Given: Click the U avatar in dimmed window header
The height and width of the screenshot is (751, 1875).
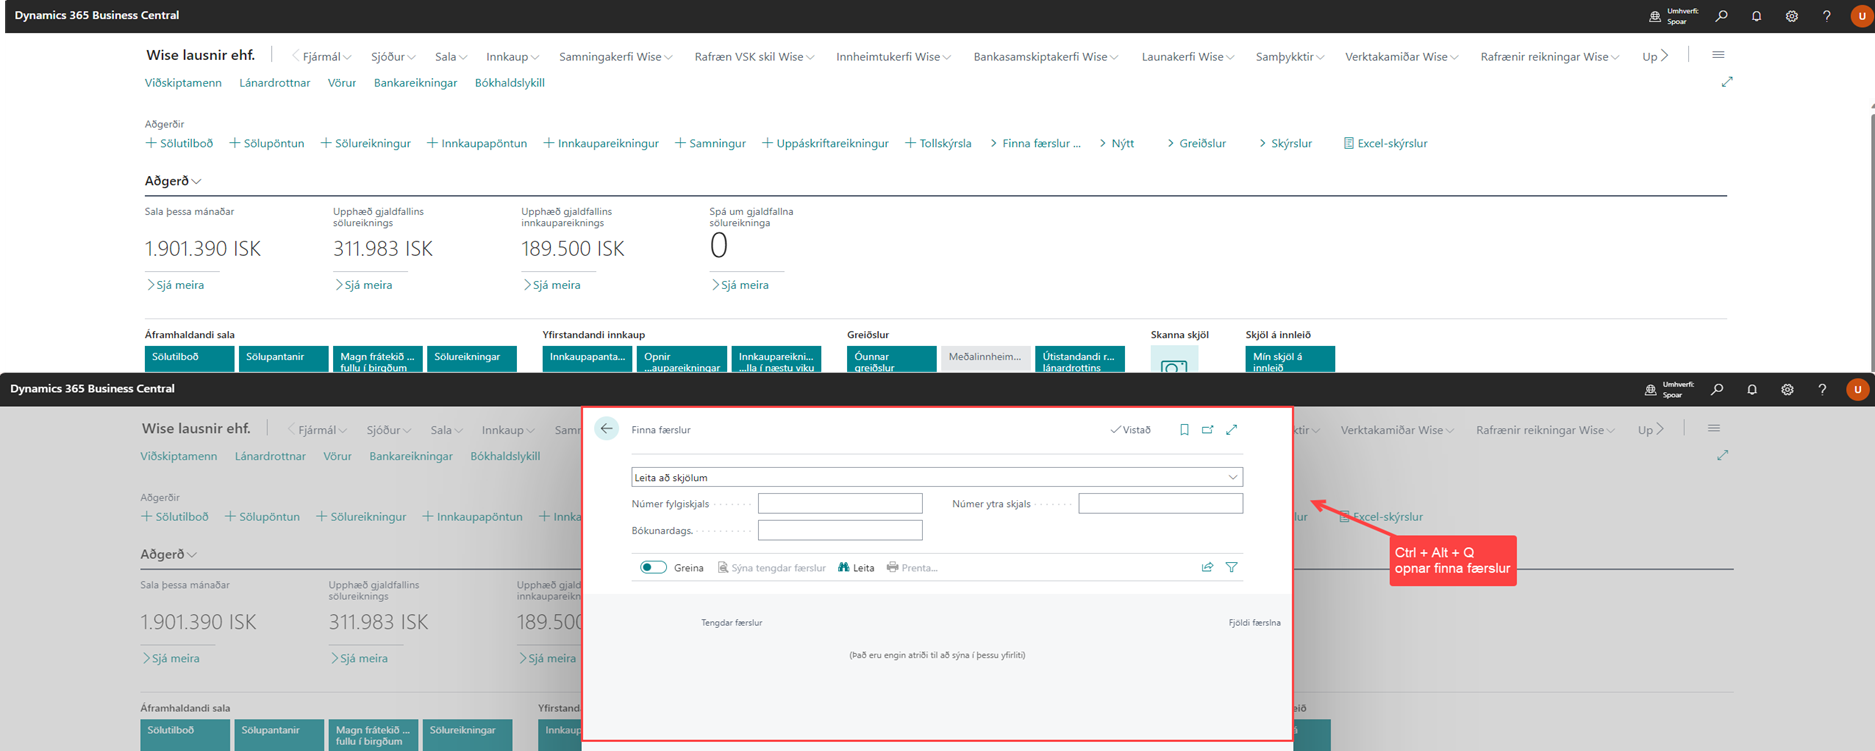Looking at the screenshot, I should [1857, 390].
